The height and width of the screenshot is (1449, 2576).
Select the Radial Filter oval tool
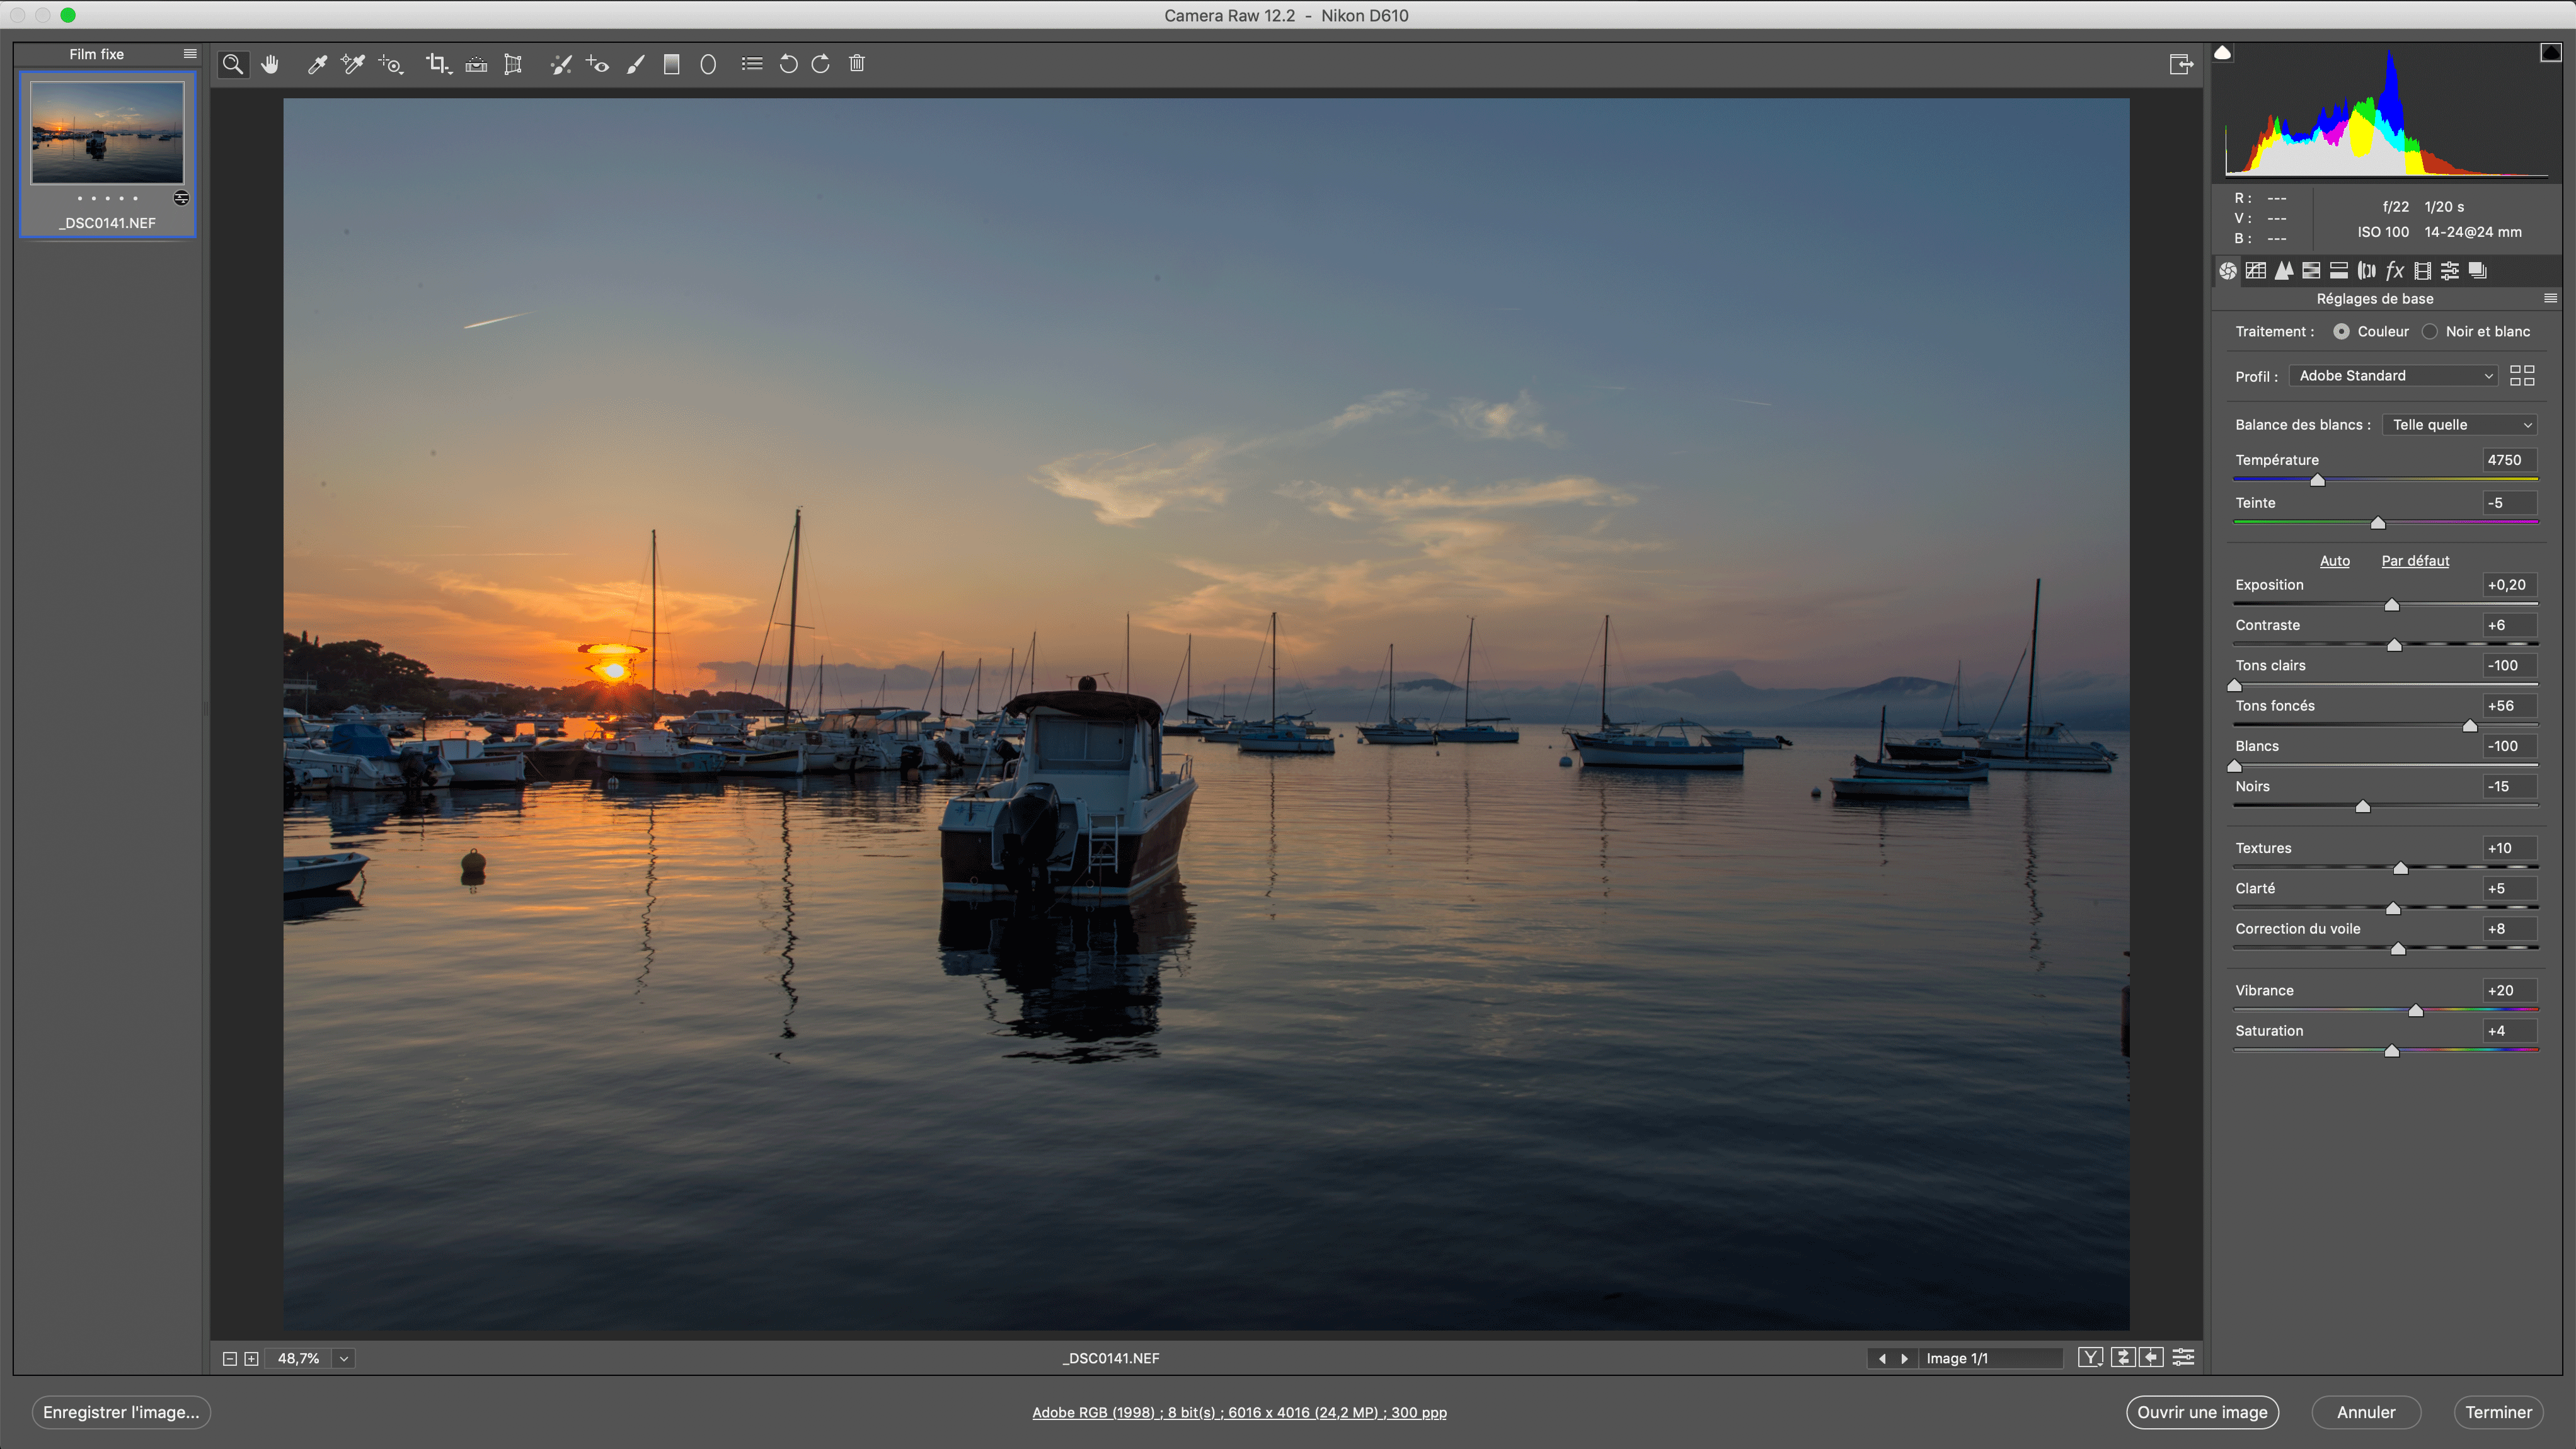(x=708, y=64)
